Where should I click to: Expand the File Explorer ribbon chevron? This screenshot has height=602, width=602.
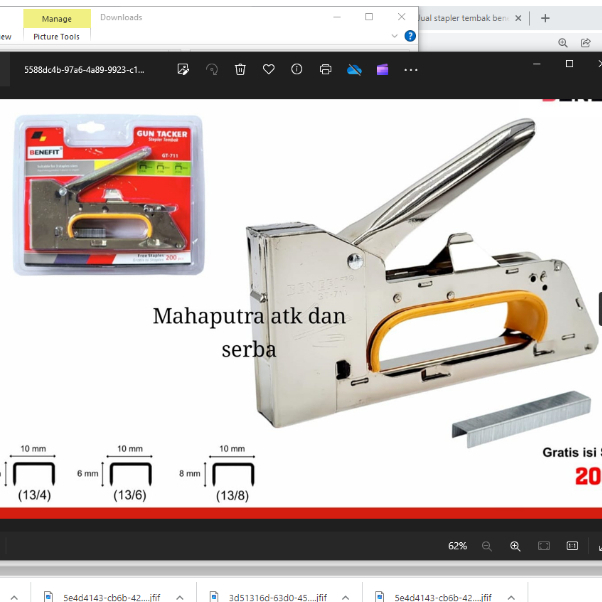(x=396, y=35)
